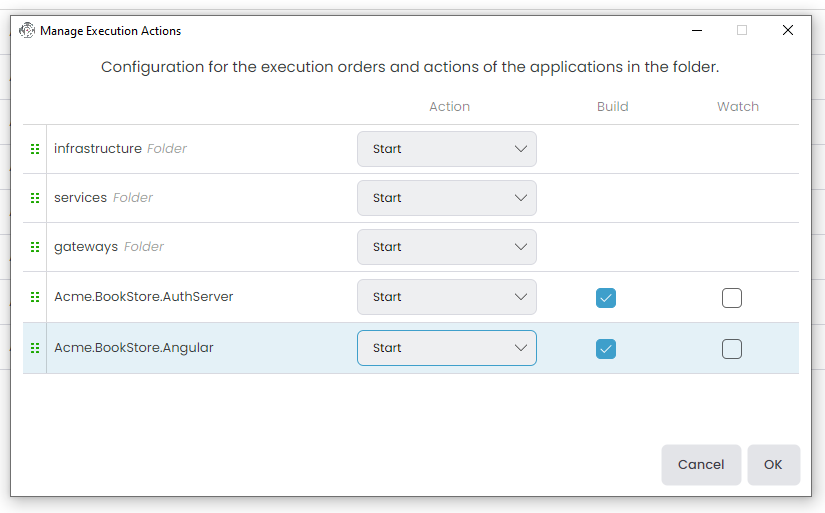Uncheck Build for Acme.BookStore.AuthServer
Viewport: 825px width, 513px height.
[606, 297]
